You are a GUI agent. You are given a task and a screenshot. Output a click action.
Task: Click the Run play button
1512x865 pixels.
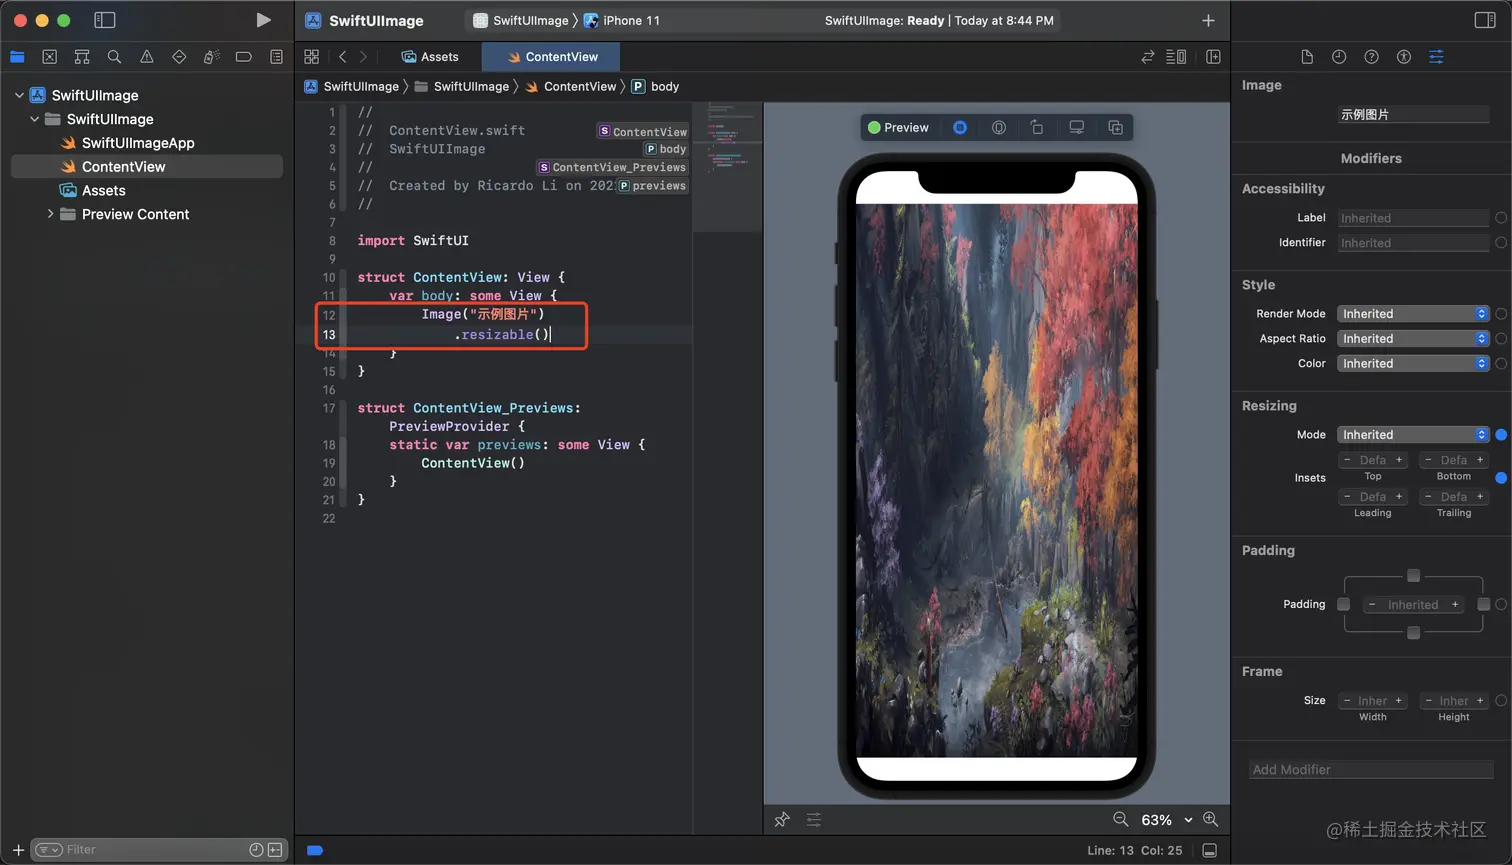pos(263,20)
